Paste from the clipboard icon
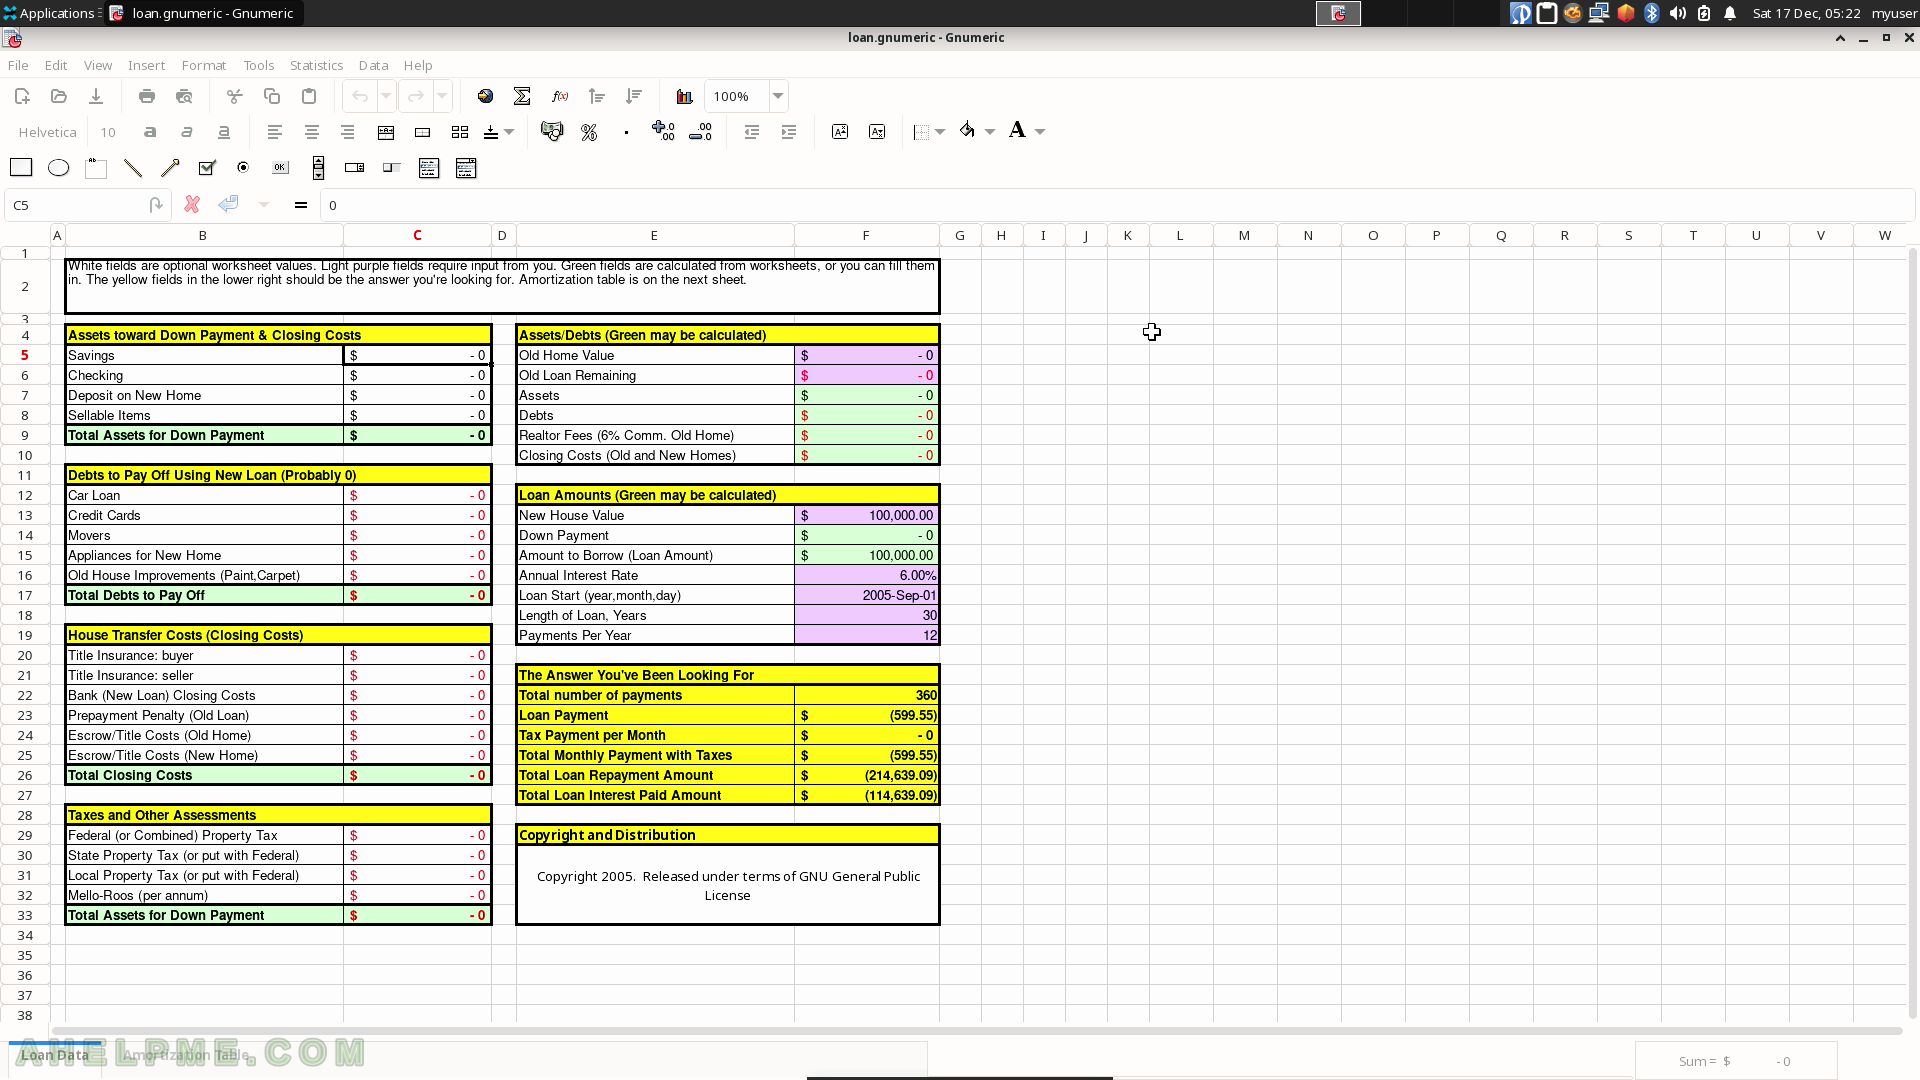The height and width of the screenshot is (1080, 1920). [309, 96]
